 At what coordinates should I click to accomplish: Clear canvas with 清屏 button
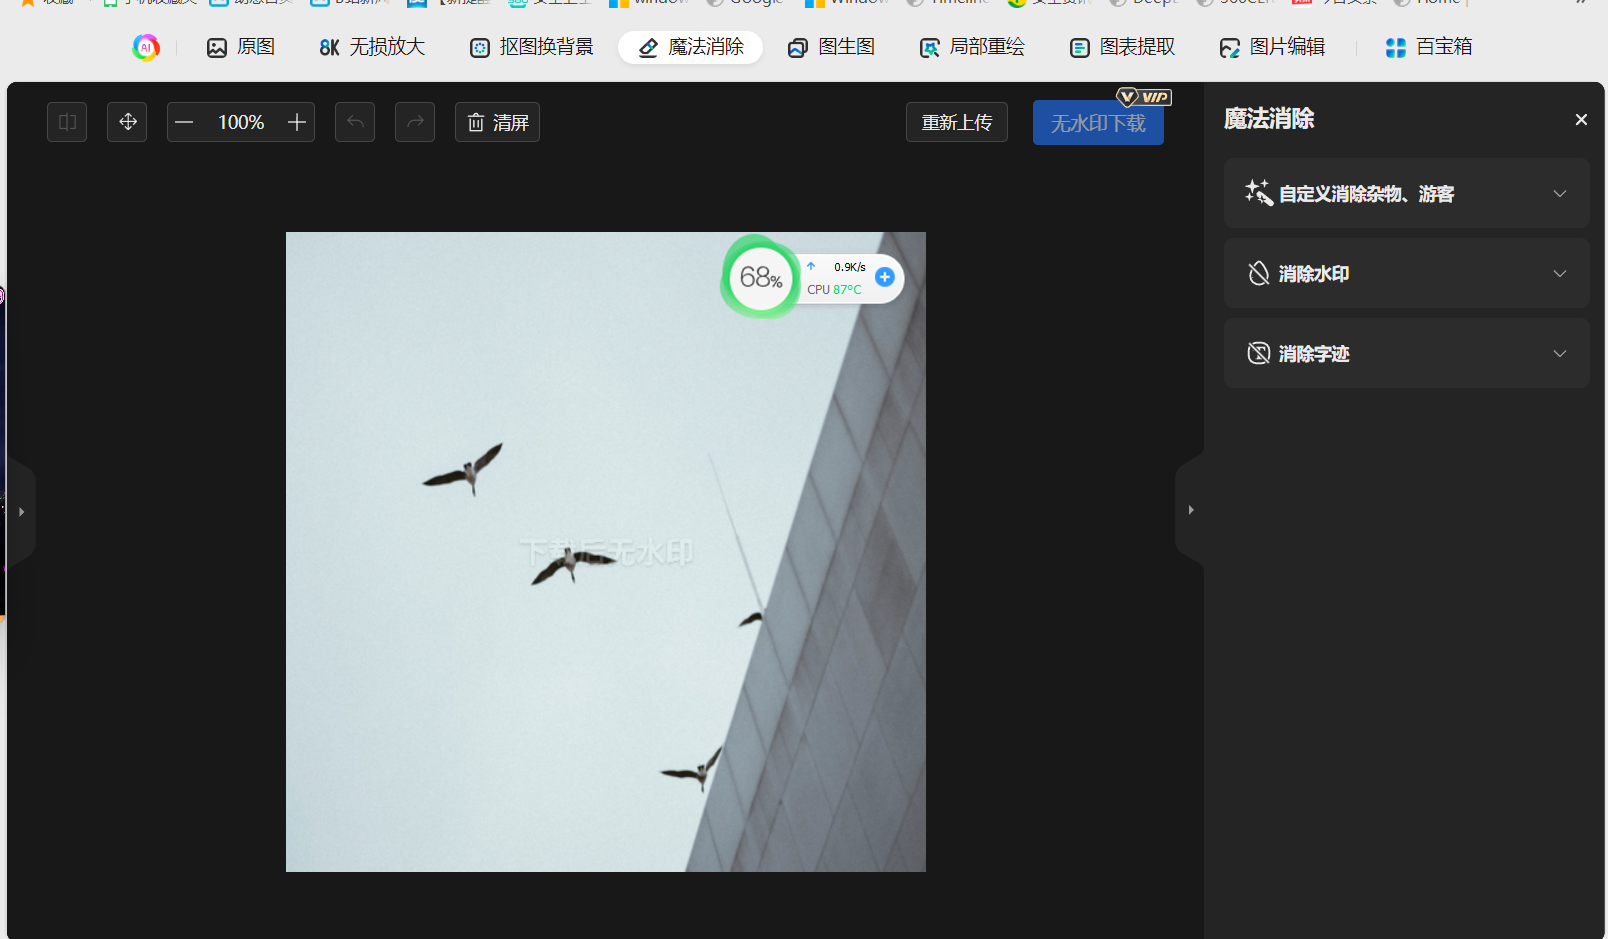tap(497, 122)
